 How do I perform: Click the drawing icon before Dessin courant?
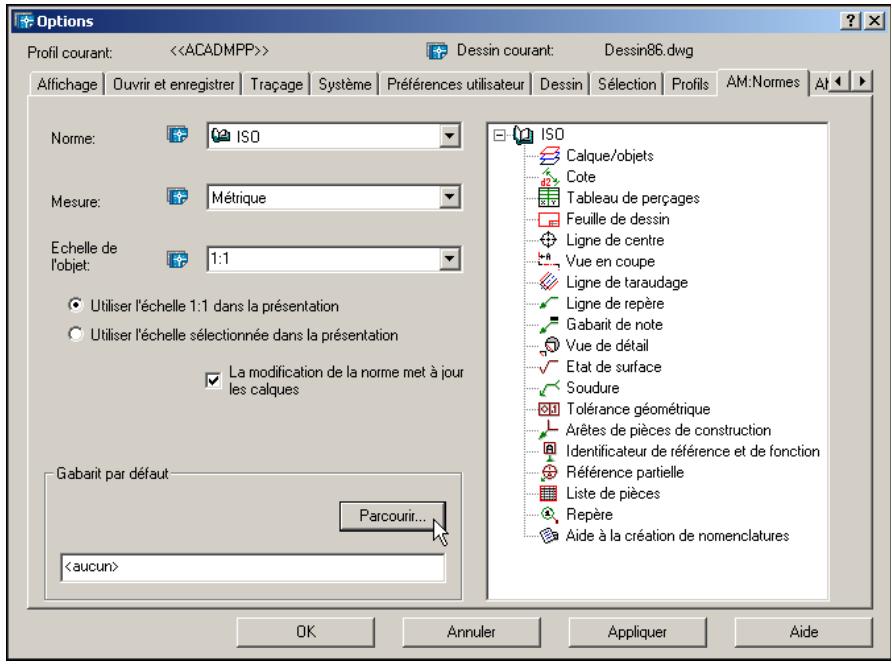click(x=437, y=51)
